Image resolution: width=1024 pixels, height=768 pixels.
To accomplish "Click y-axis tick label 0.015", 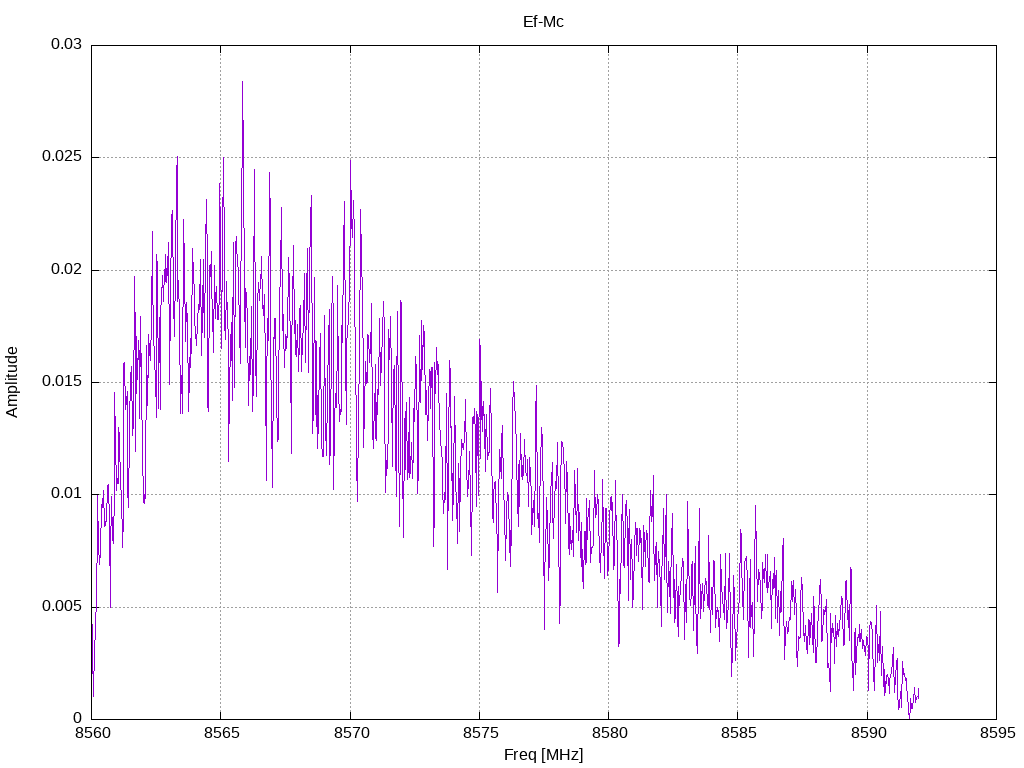I will 62,381.
